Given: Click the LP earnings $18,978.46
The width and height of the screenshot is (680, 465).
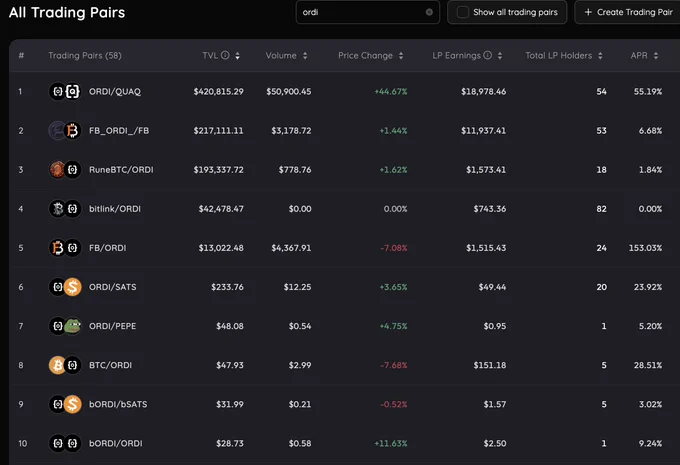Looking at the screenshot, I should [484, 92].
